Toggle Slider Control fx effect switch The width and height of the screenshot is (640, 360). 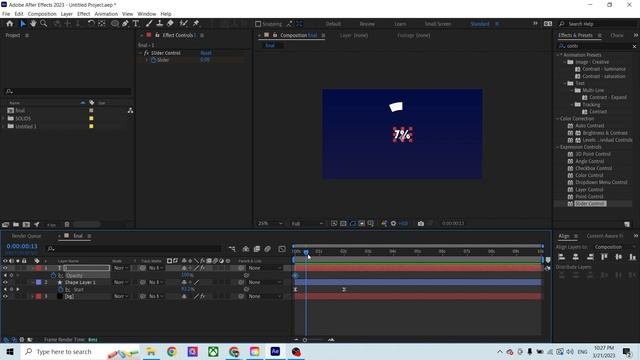coord(147,53)
